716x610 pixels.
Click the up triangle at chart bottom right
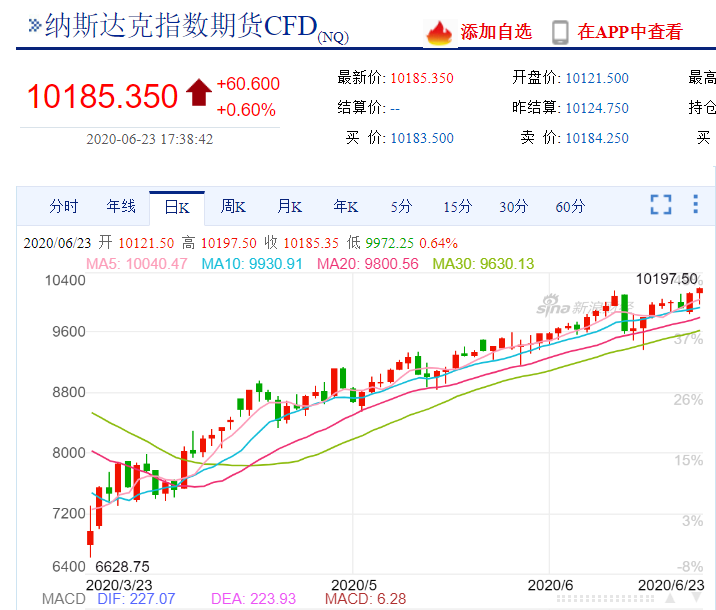coord(670,598)
